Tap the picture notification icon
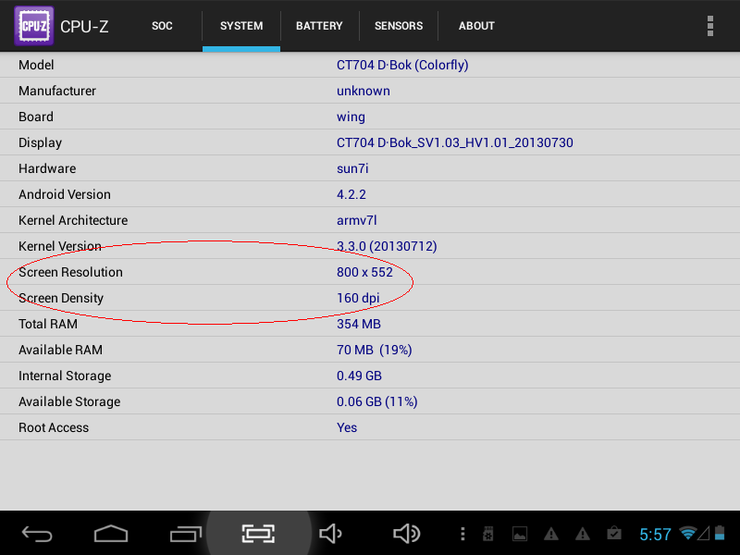The width and height of the screenshot is (740, 555). pos(519,534)
